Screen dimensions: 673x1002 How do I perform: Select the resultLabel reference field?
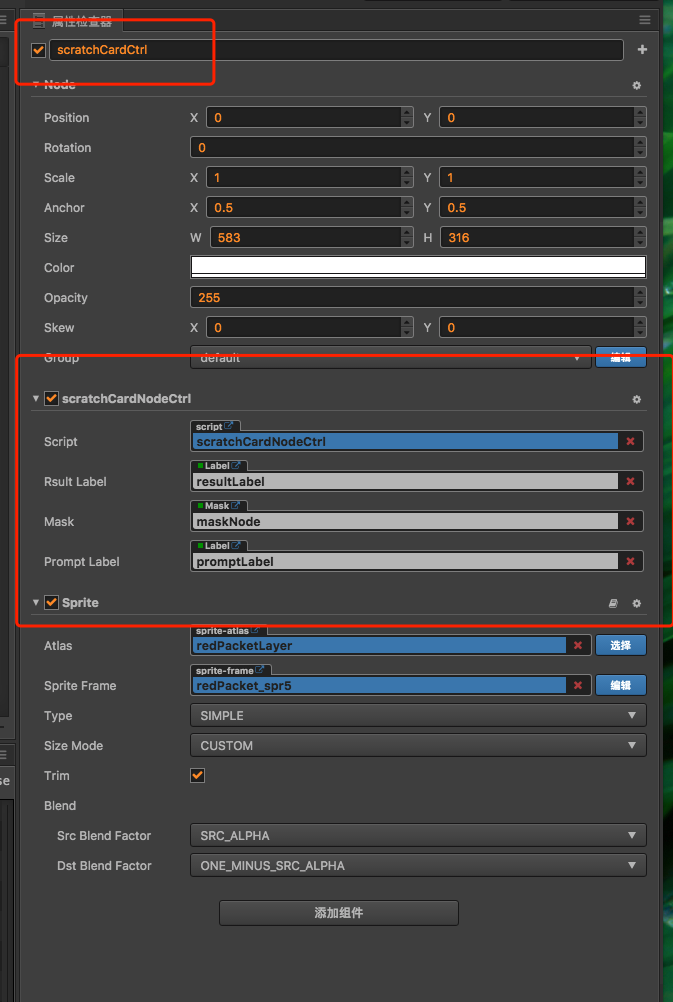click(405, 482)
